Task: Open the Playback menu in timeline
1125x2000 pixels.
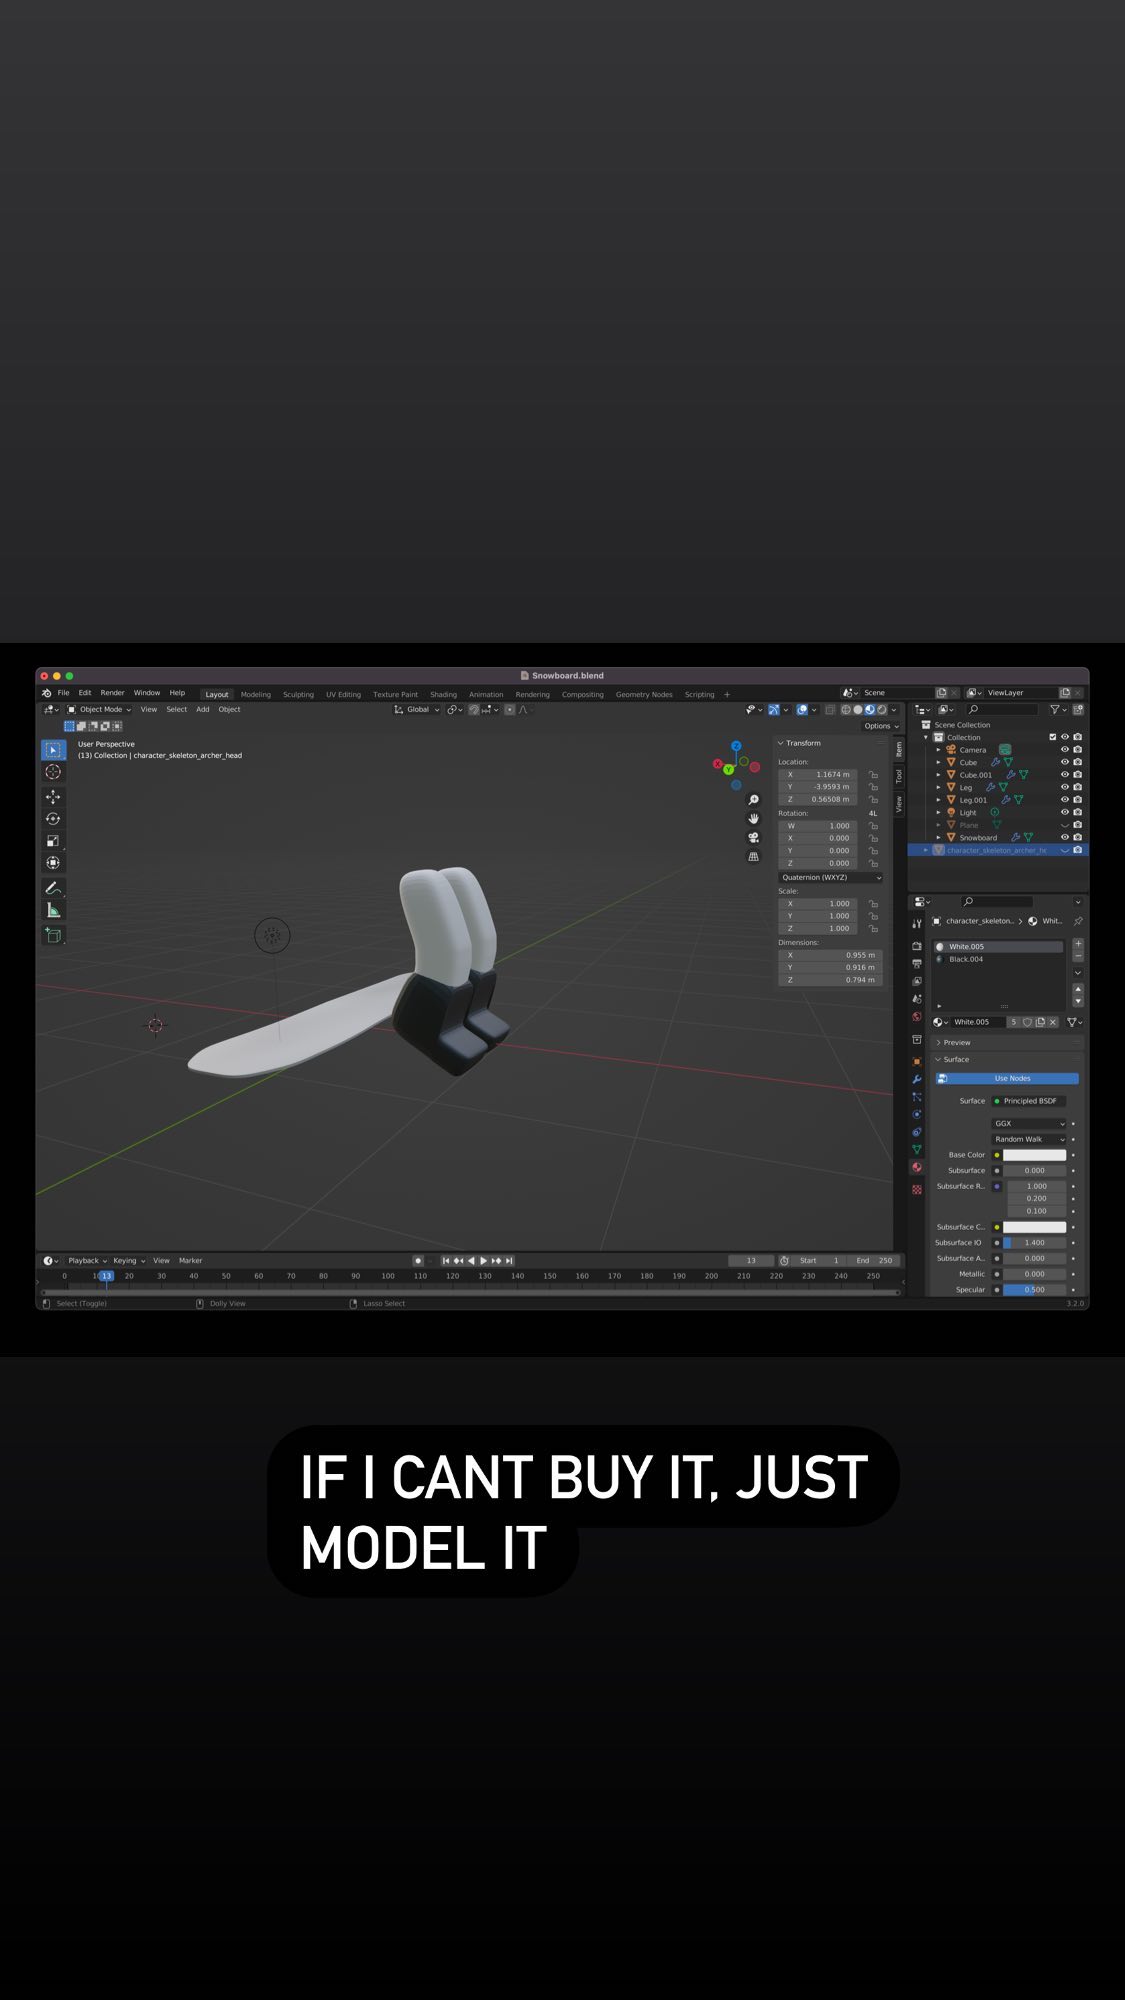Action: [87, 1261]
